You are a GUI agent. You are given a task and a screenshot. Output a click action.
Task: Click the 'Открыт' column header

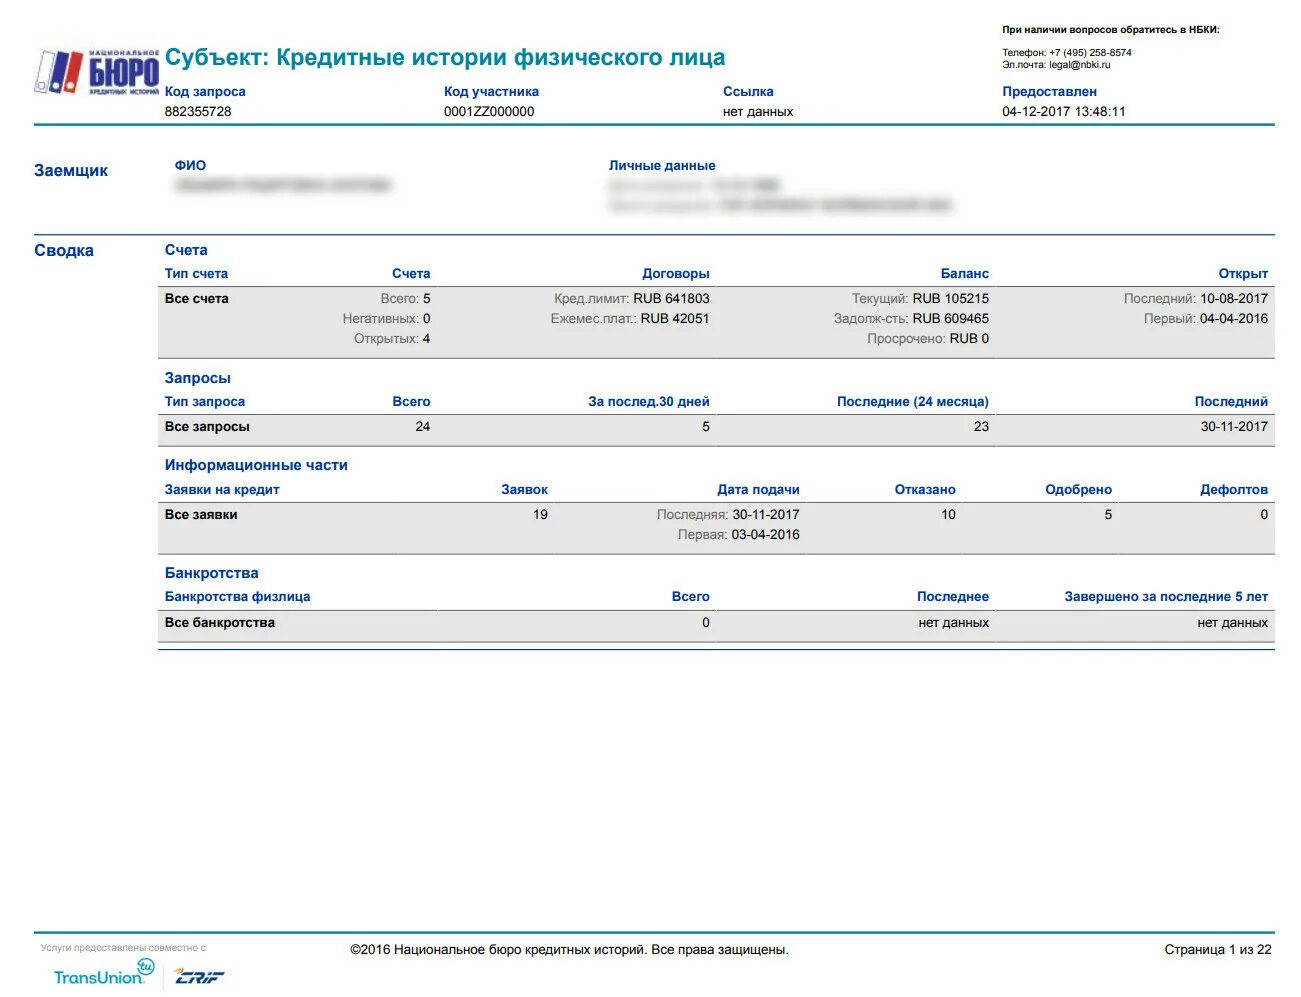1243,273
